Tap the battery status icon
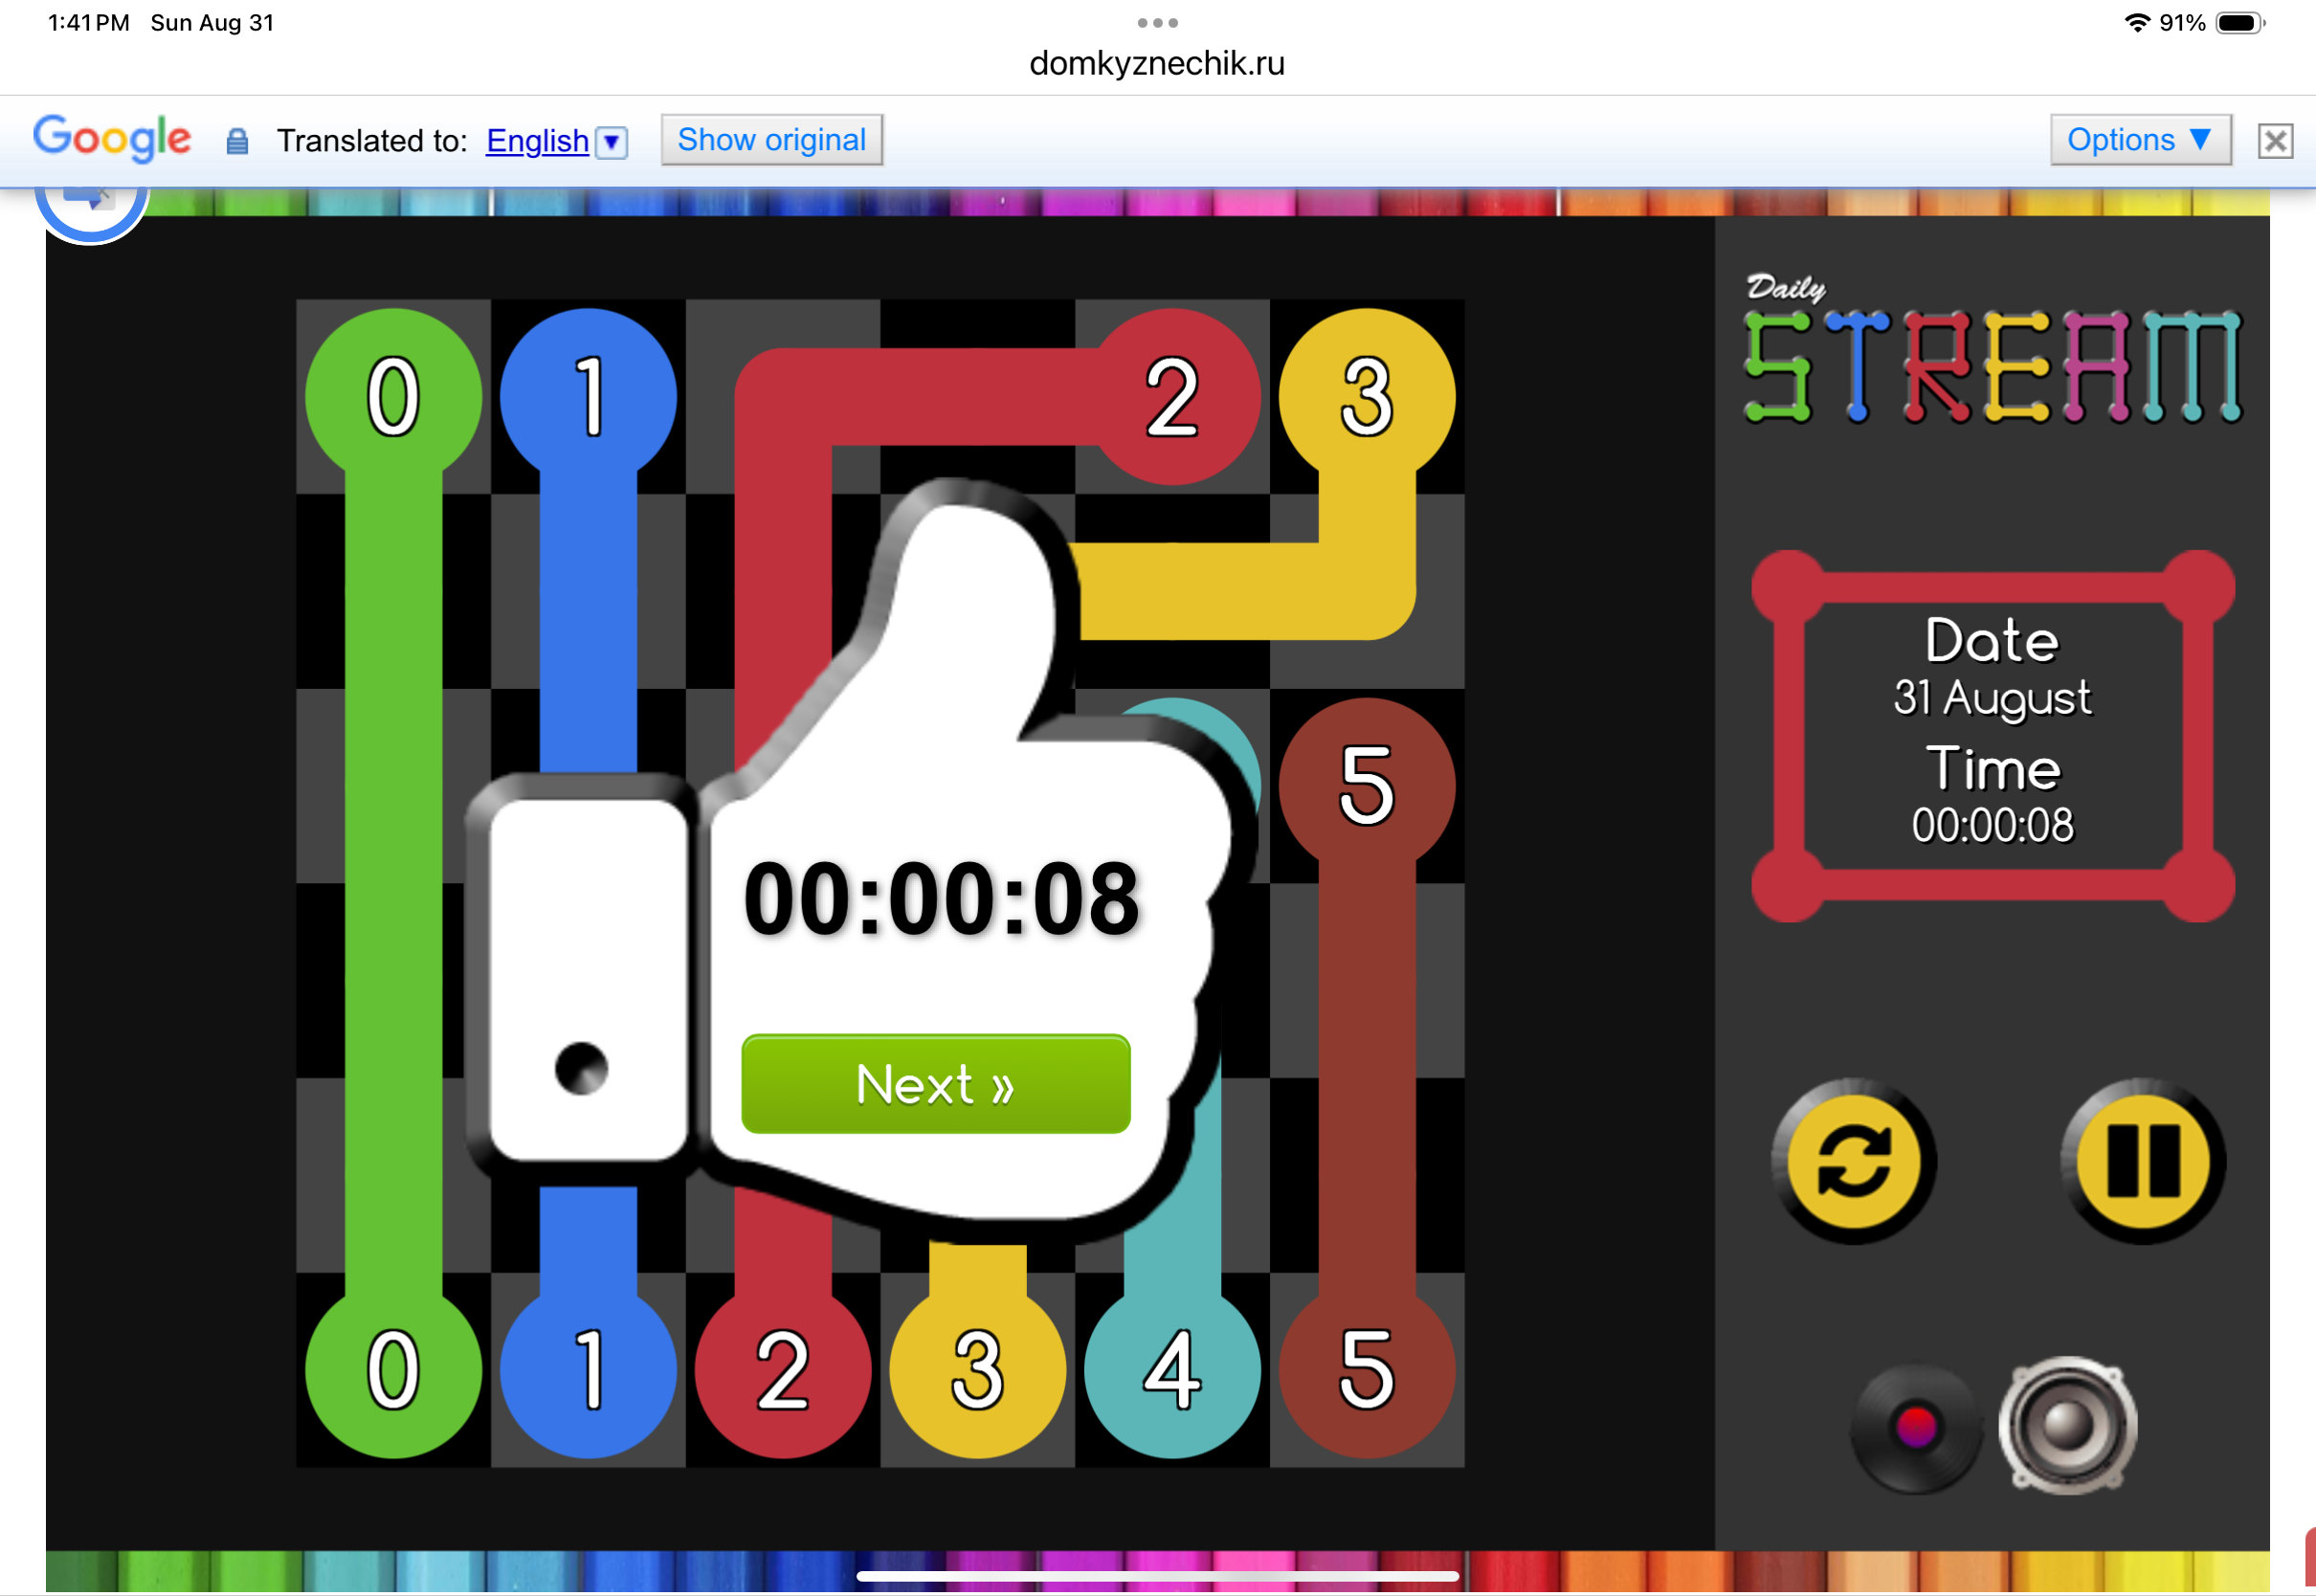This screenshot has height=1596, width=2316. tap(2240, 22)
